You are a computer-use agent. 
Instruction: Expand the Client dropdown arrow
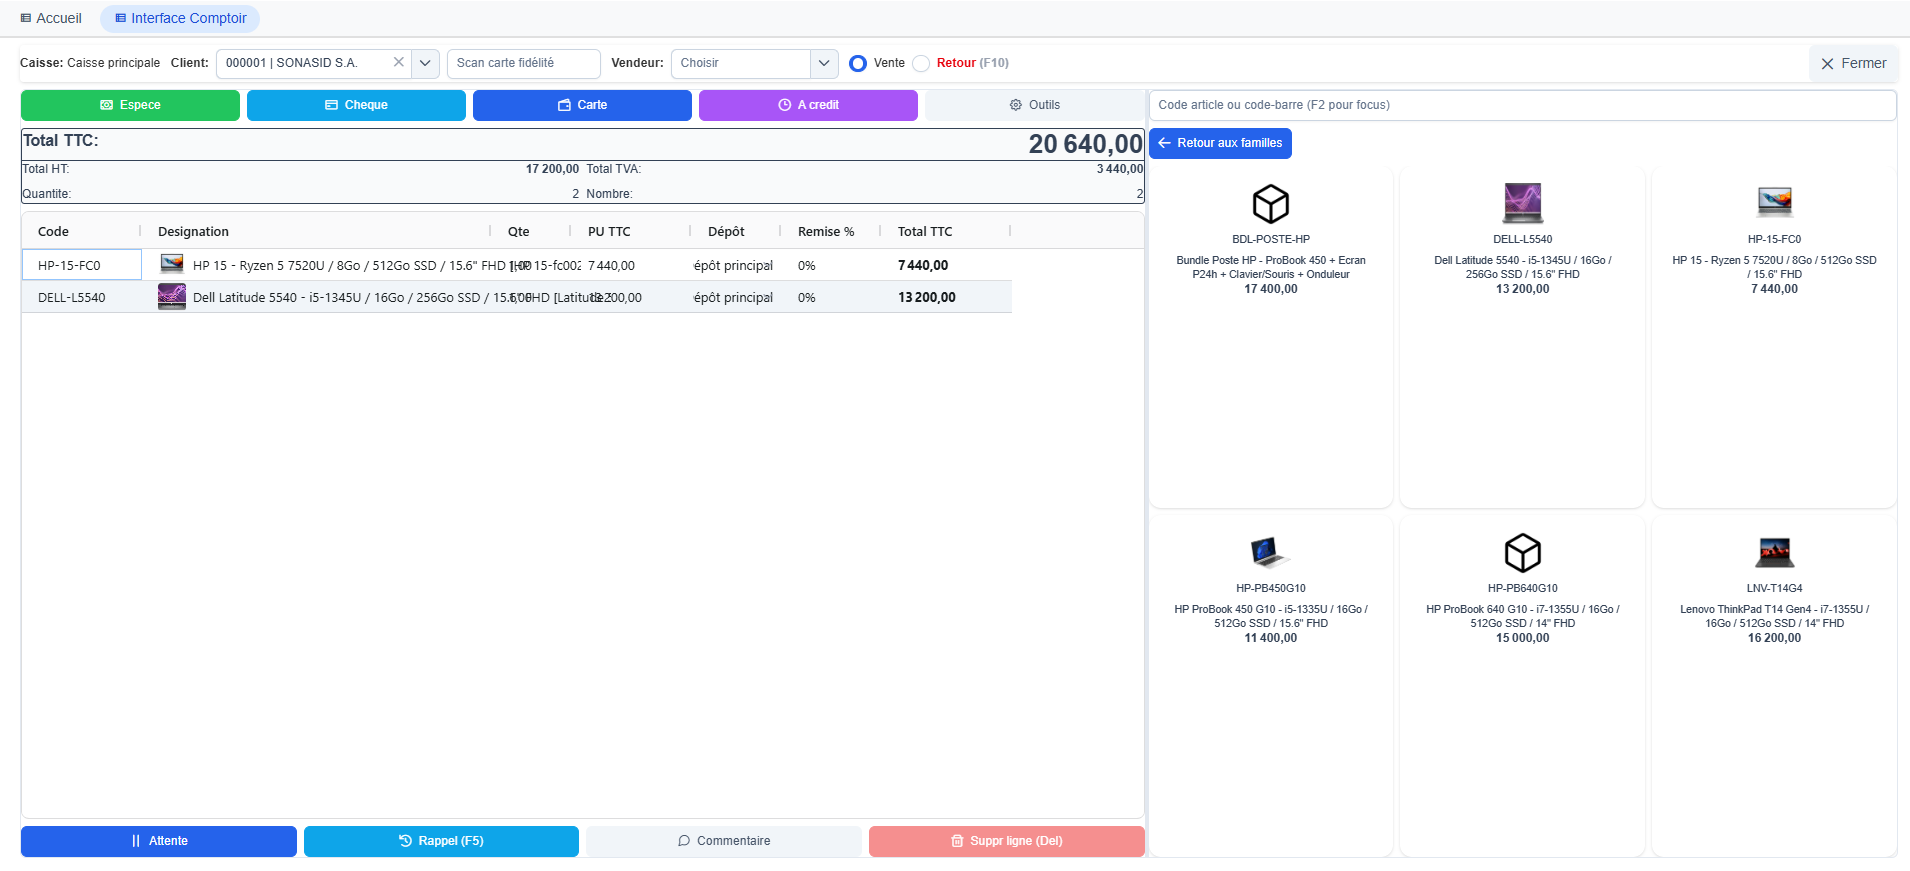(425, 63)
